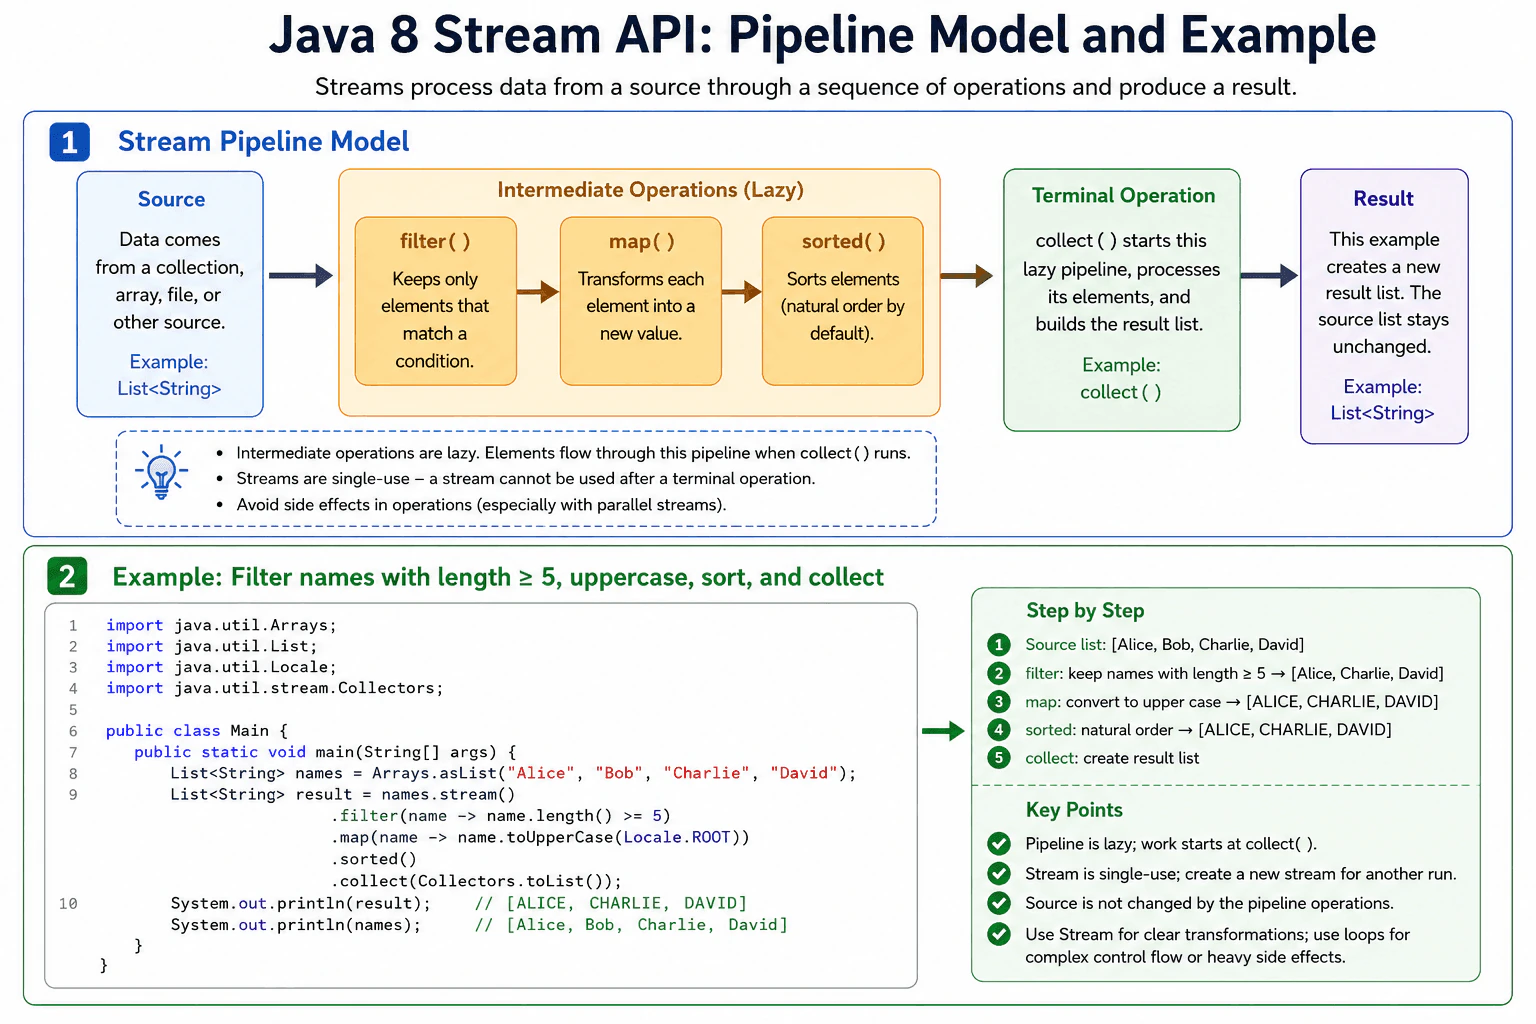Click the step 1 circle beside 'Source list'
The width and height of the screenshot is (1536, 1024).
click(998, 644)
